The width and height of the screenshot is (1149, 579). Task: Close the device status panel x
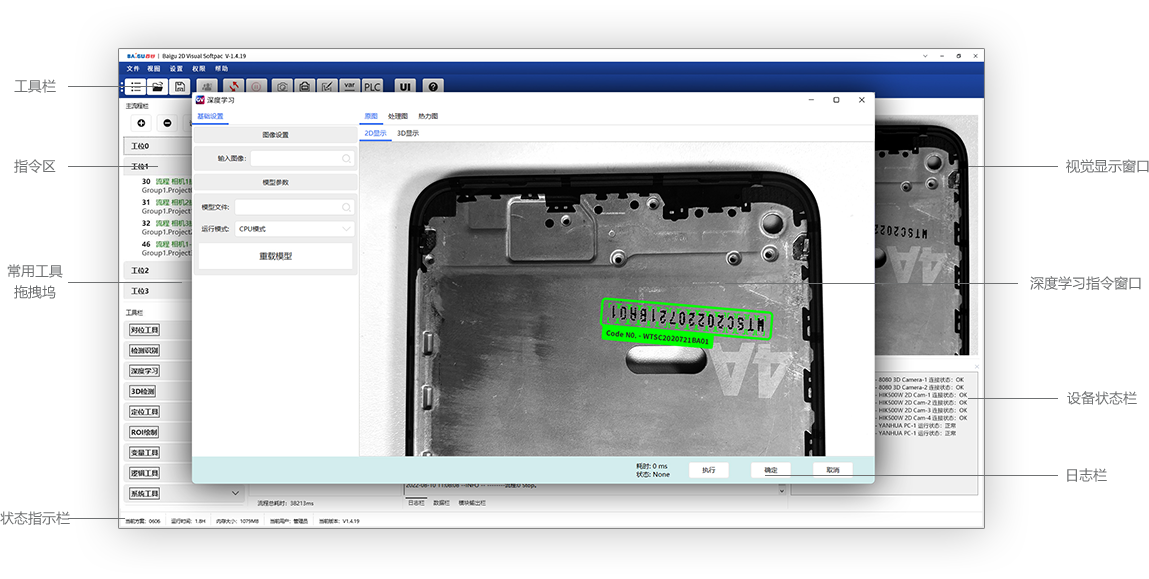[976, 366]
